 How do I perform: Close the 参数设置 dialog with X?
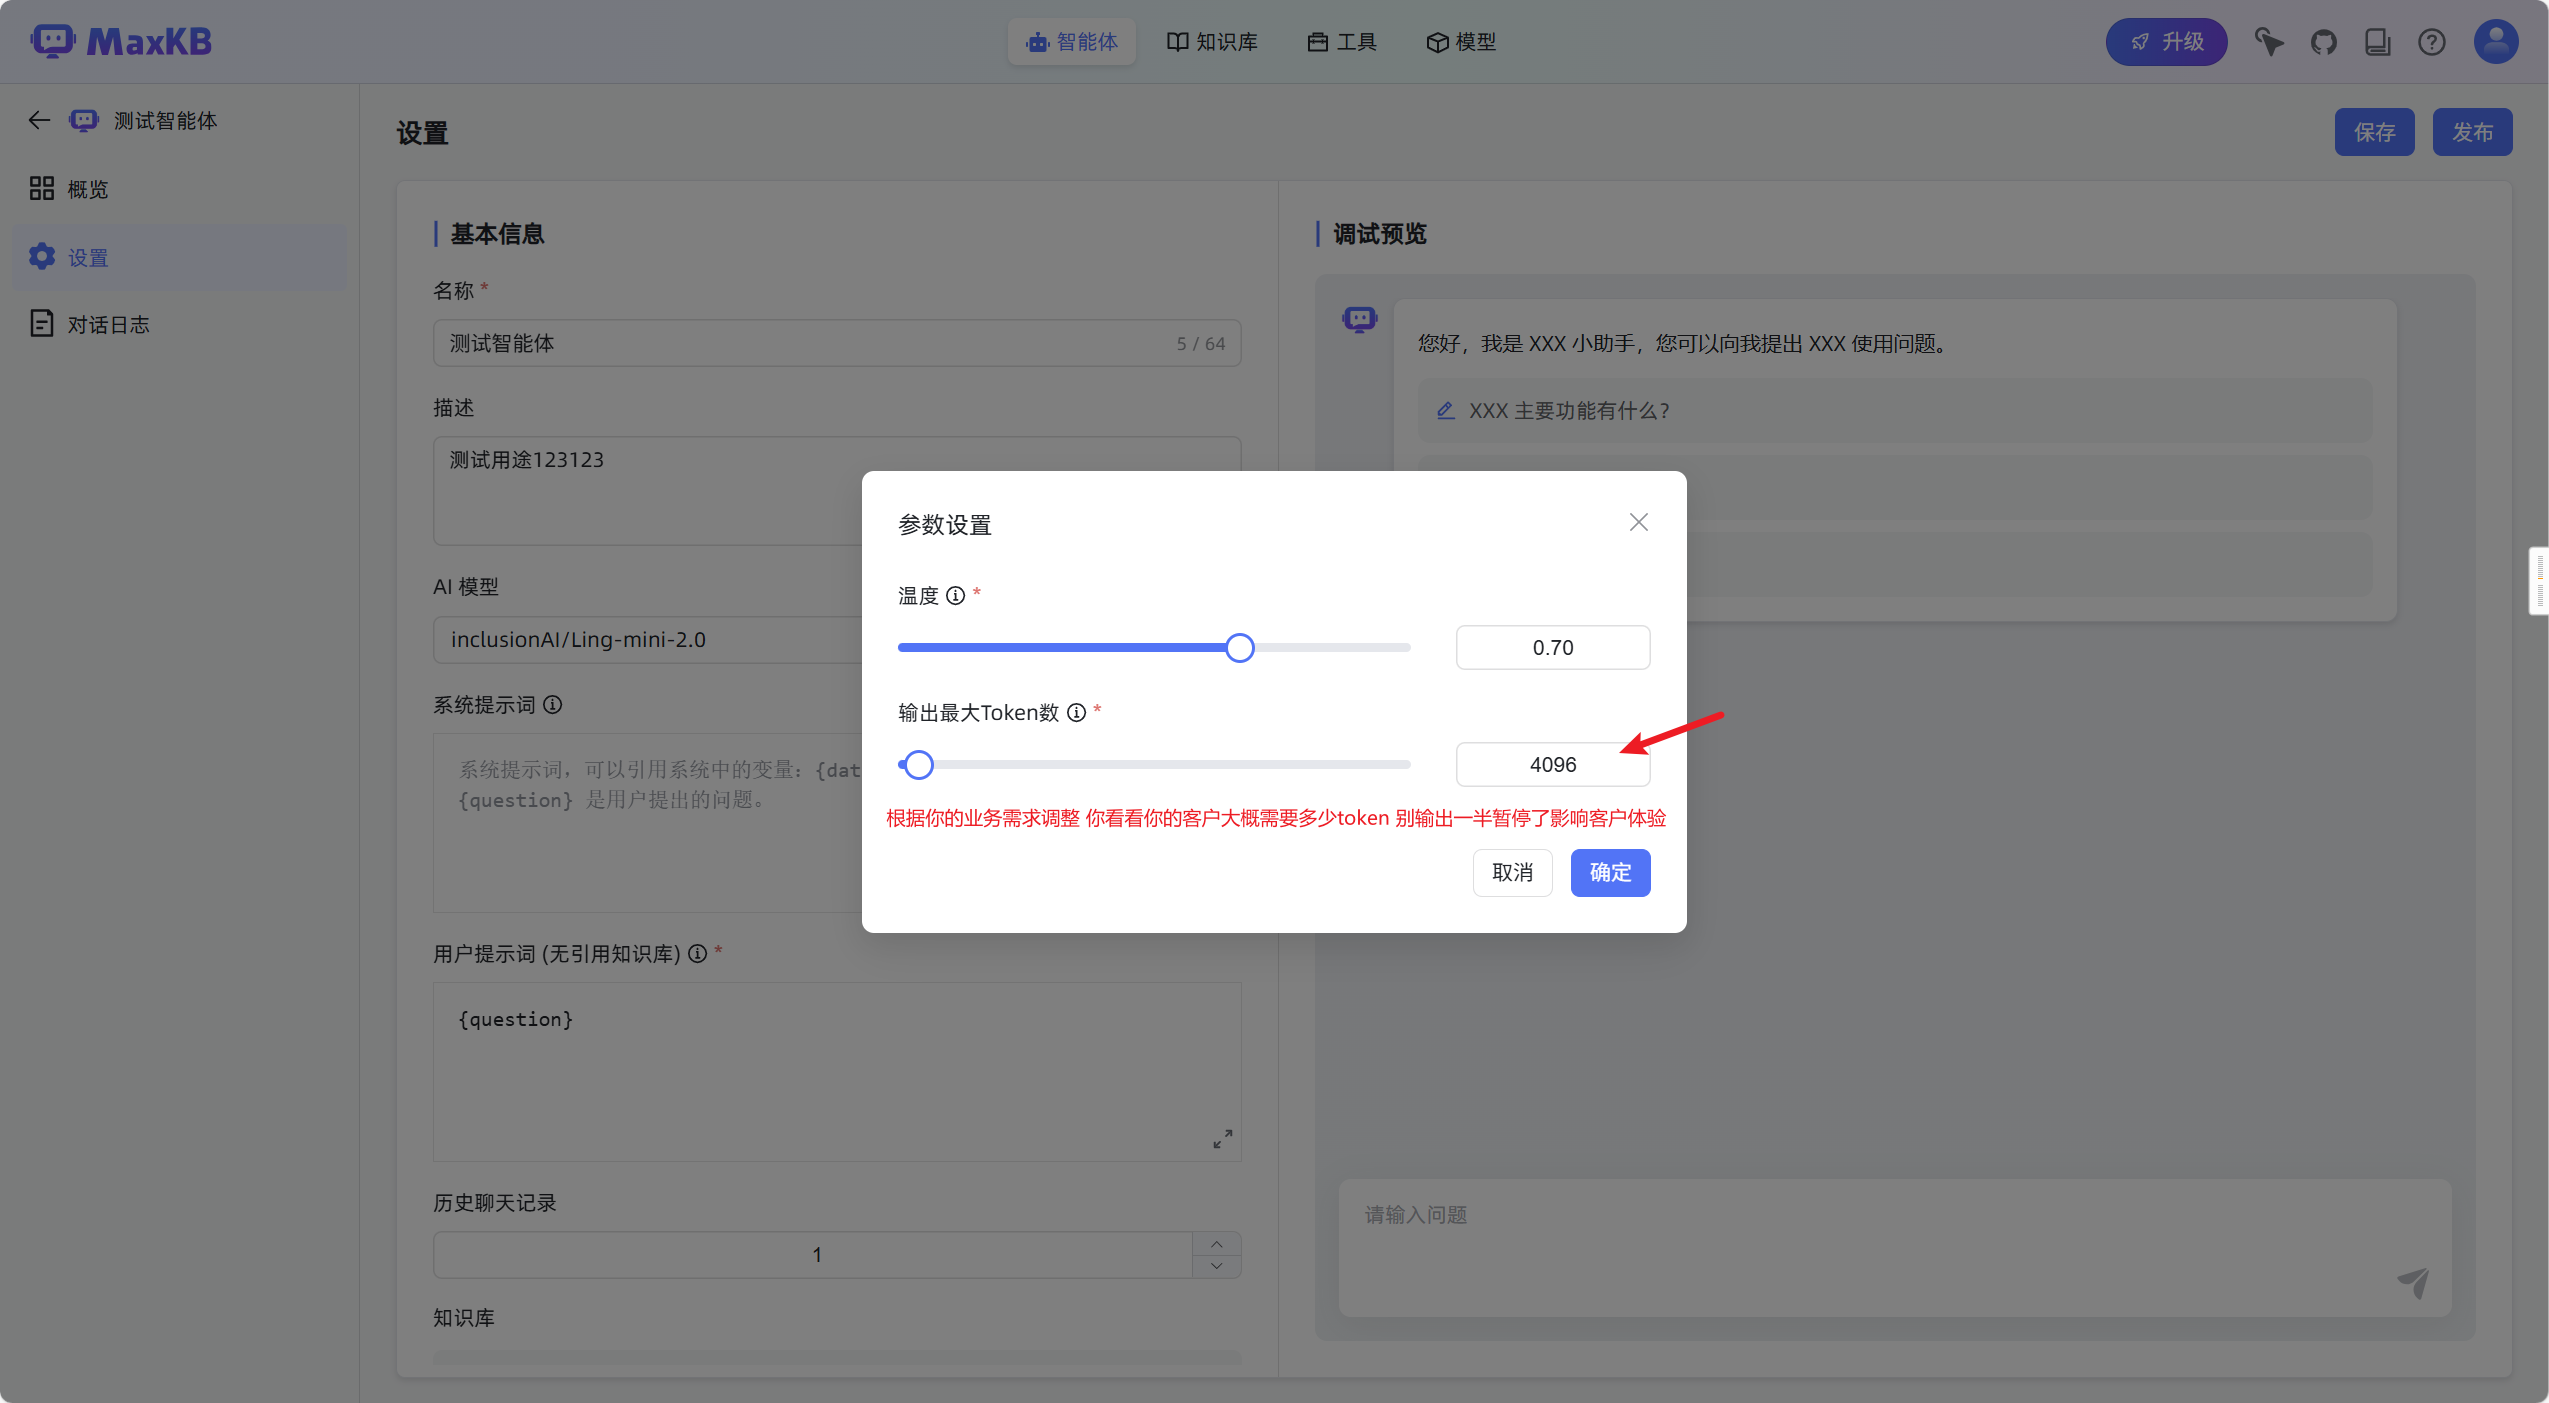(1638, 523)
